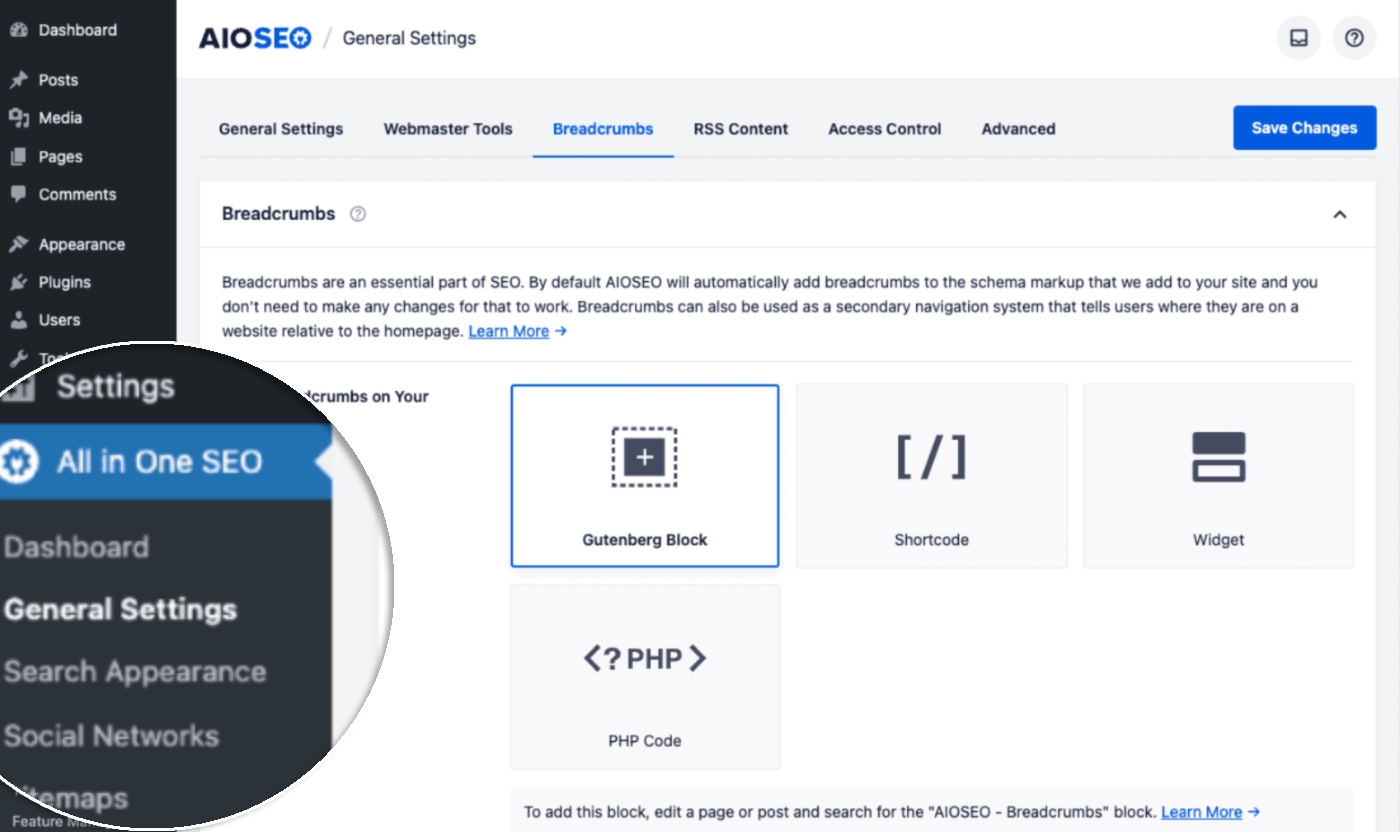
Task: Open Plugins in the sidebar
Action: (64, 283)
